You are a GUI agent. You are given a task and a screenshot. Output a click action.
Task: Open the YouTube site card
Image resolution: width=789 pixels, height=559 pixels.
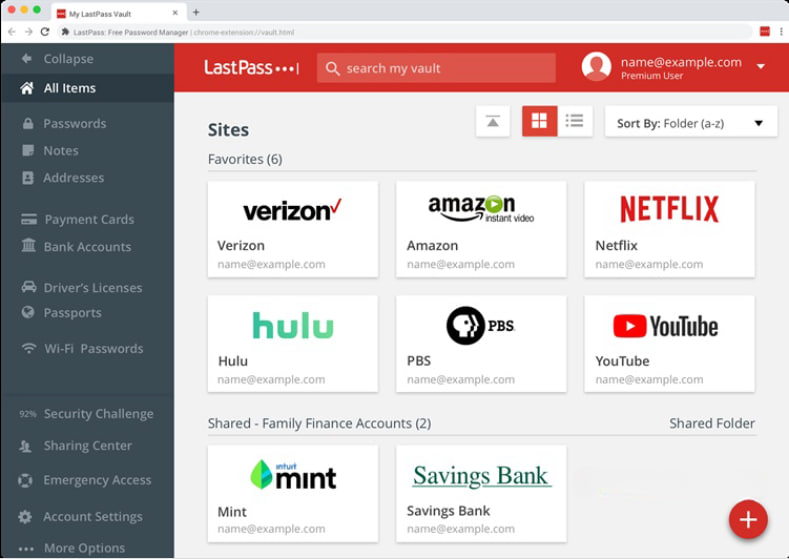669,344
